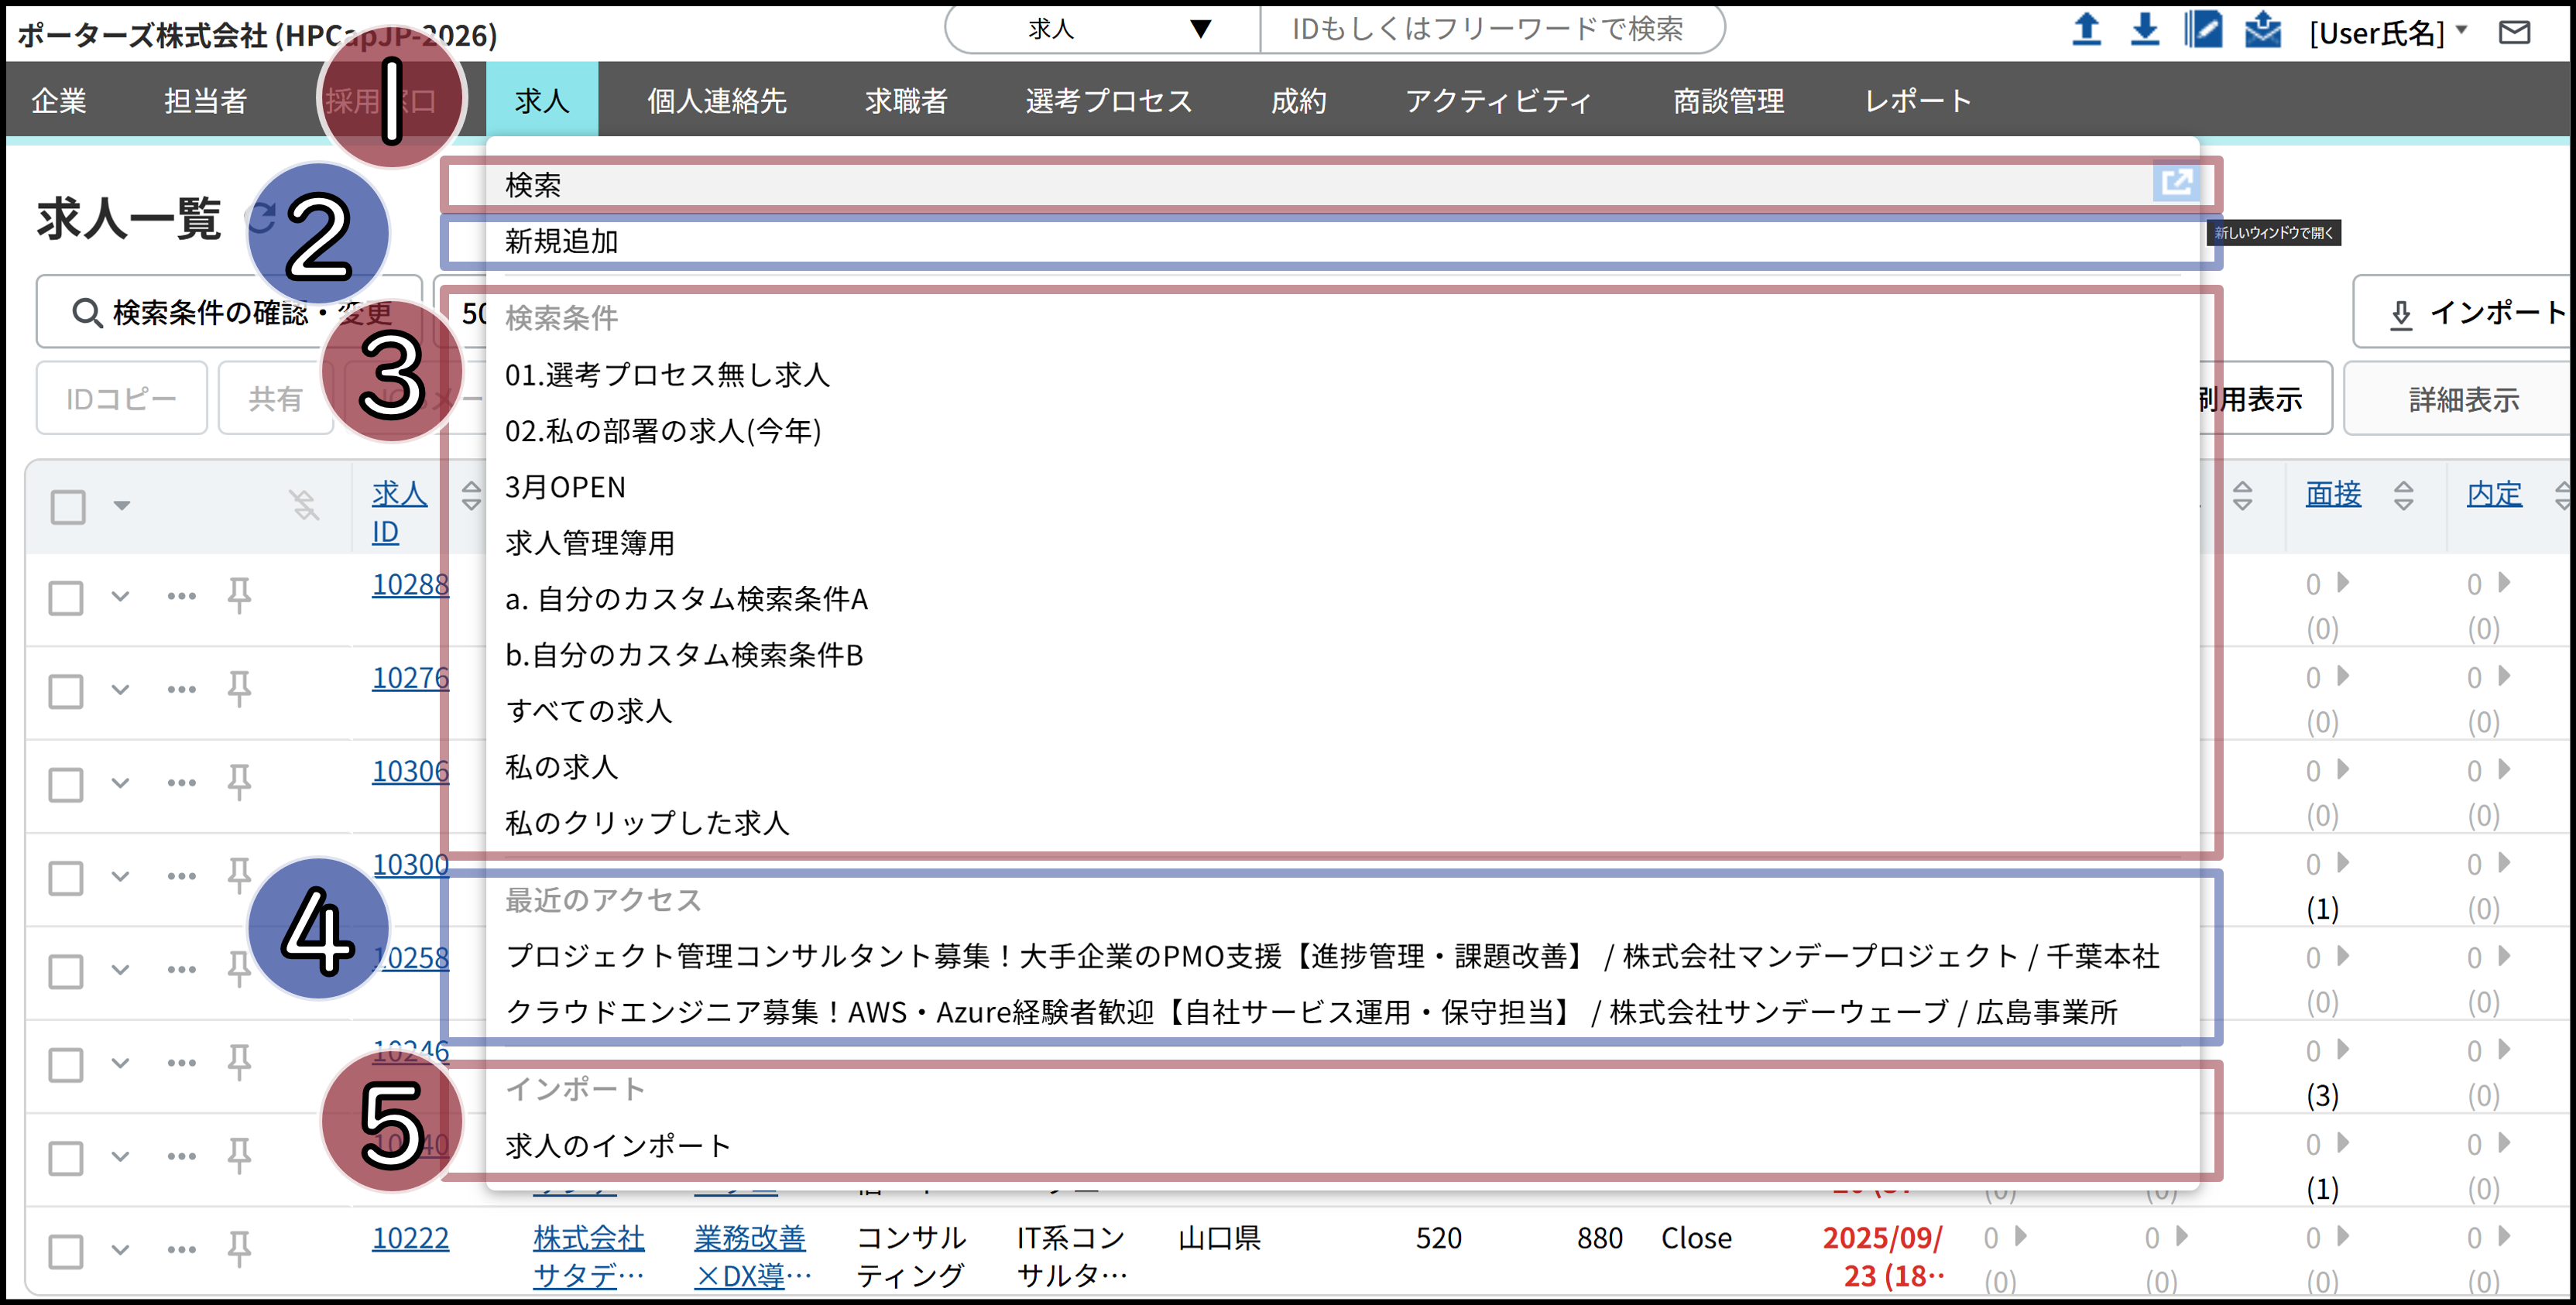Click the compose/edit icon in the top bar

tap(2204, 30)
